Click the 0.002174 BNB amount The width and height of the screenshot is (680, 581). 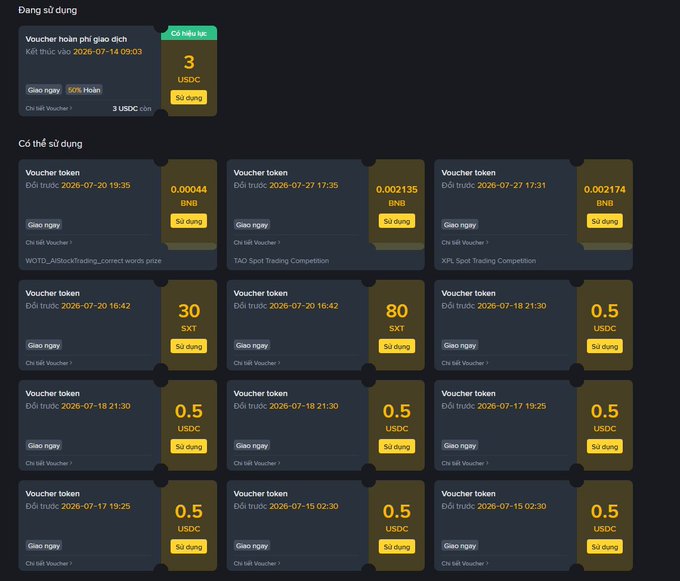(x=605, y=196)
